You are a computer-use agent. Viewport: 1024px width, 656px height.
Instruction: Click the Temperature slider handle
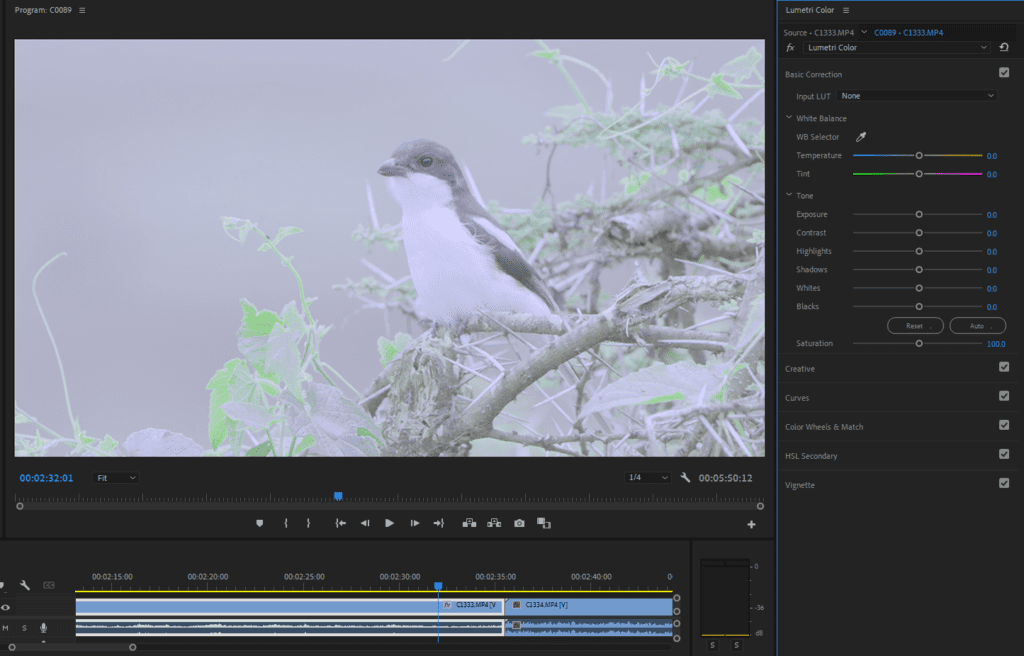[919, 156]
